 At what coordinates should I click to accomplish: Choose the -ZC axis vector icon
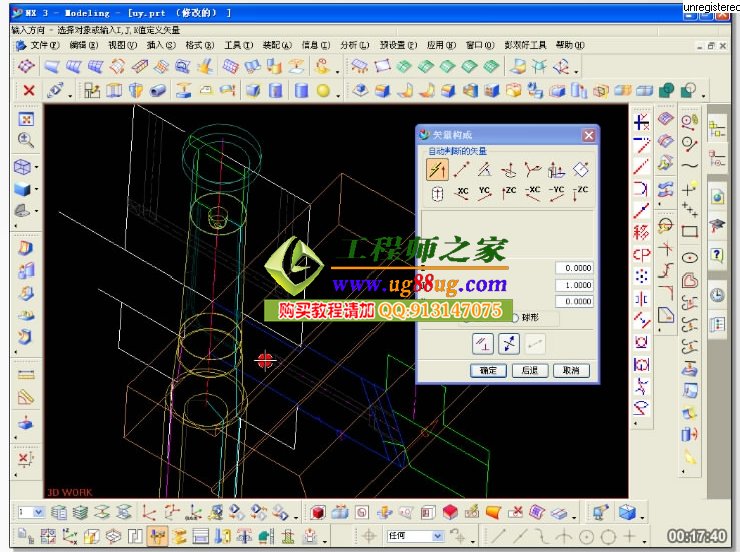click(x=581, y=194)
